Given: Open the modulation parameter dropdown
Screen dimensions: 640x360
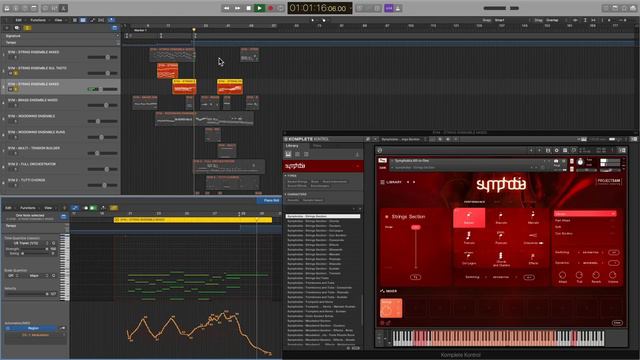Looking at the screenshot, I should pos(36,335).
